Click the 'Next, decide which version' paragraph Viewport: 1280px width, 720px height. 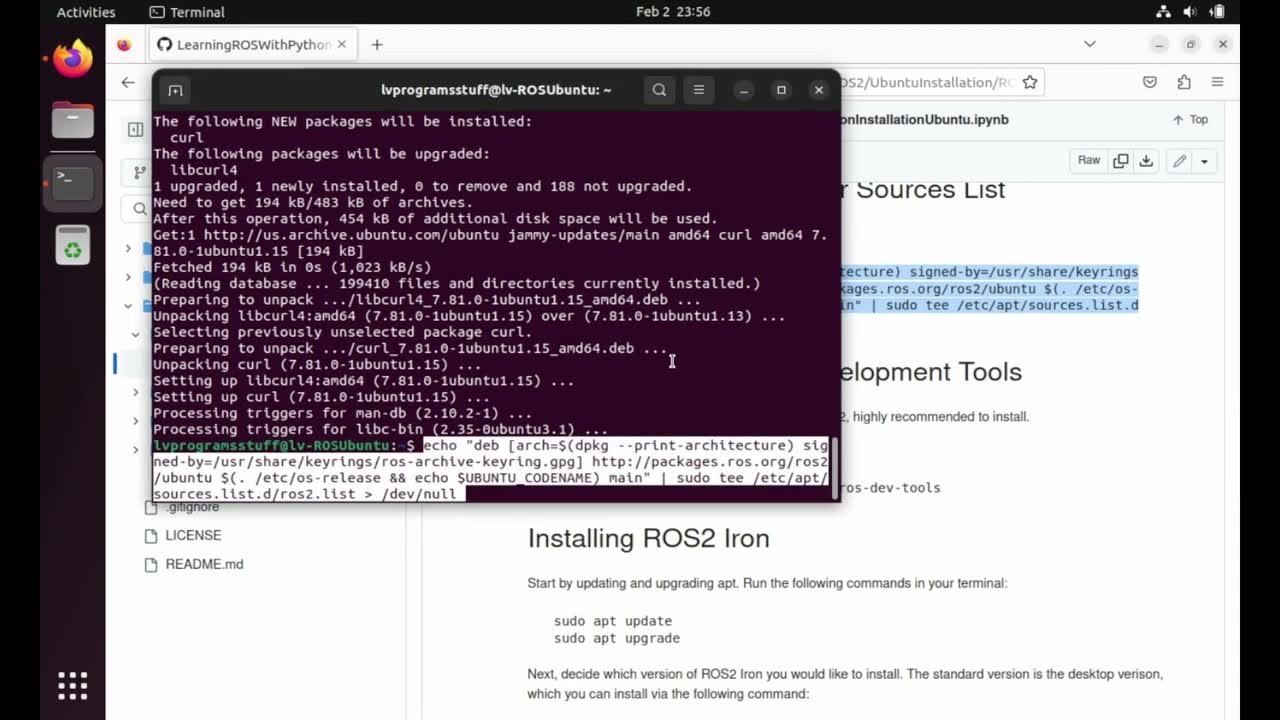(x=845, y=684)
